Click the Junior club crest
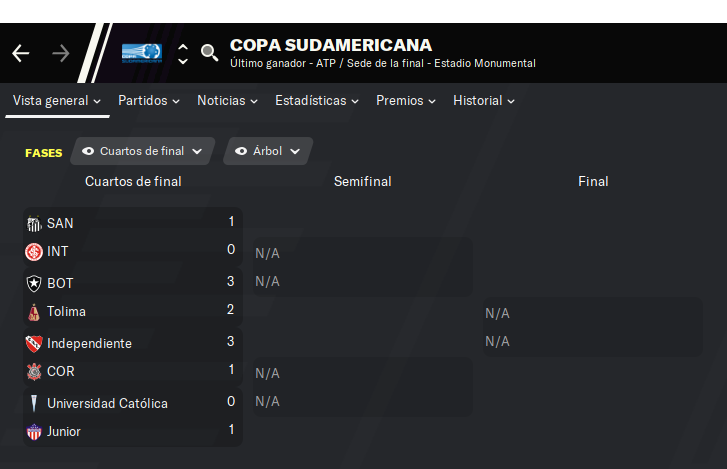This screenshot has width=727, height=469. (34, 431)
